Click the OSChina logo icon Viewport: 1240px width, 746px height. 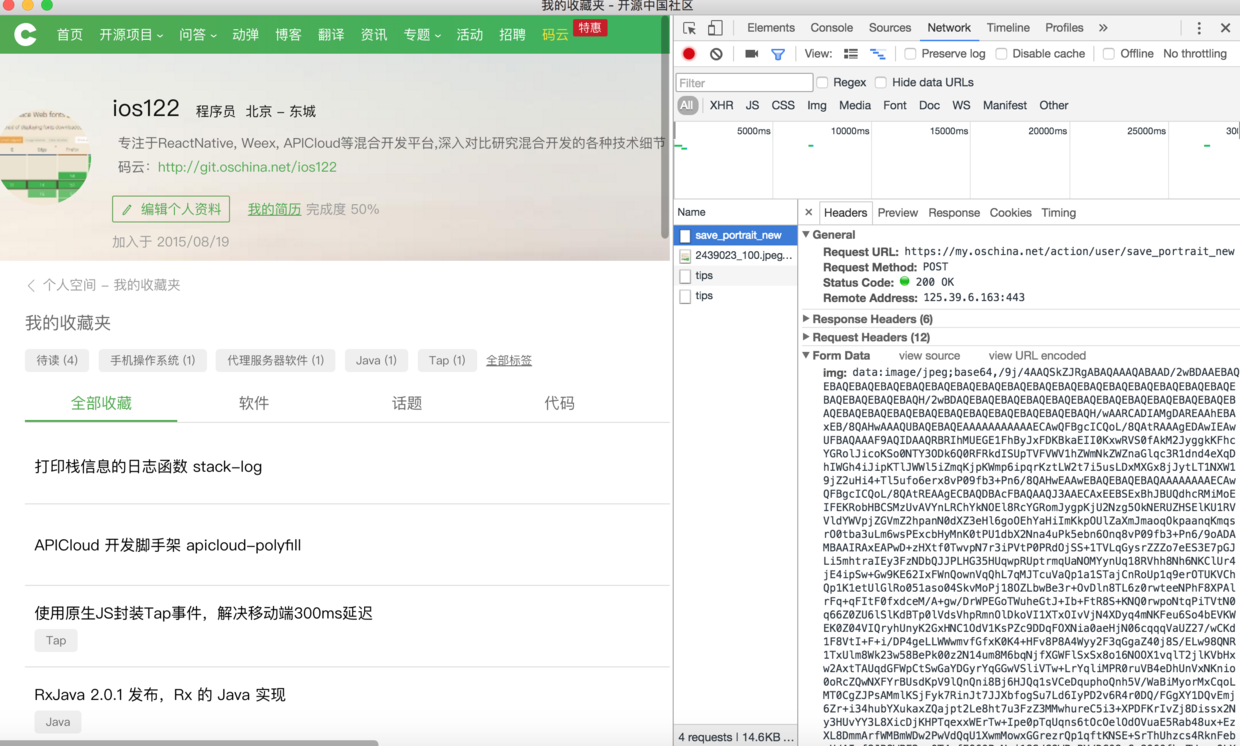click(x=25, y=35)
